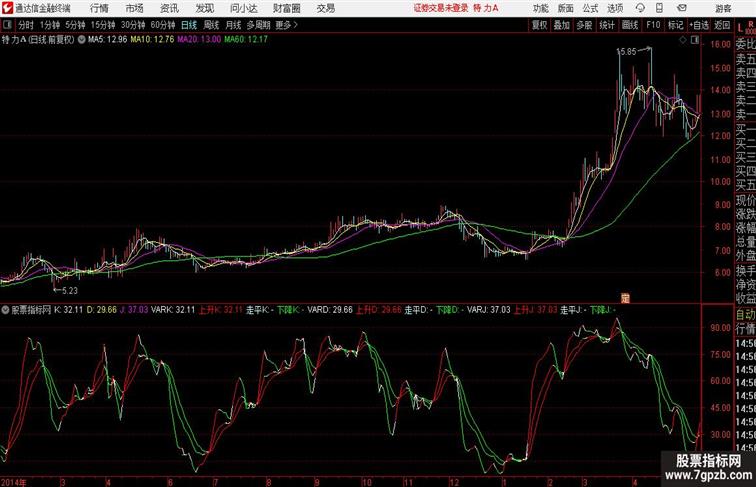Switch to 1分钟 period tab

pyautogui.click(x=50, y=25)
